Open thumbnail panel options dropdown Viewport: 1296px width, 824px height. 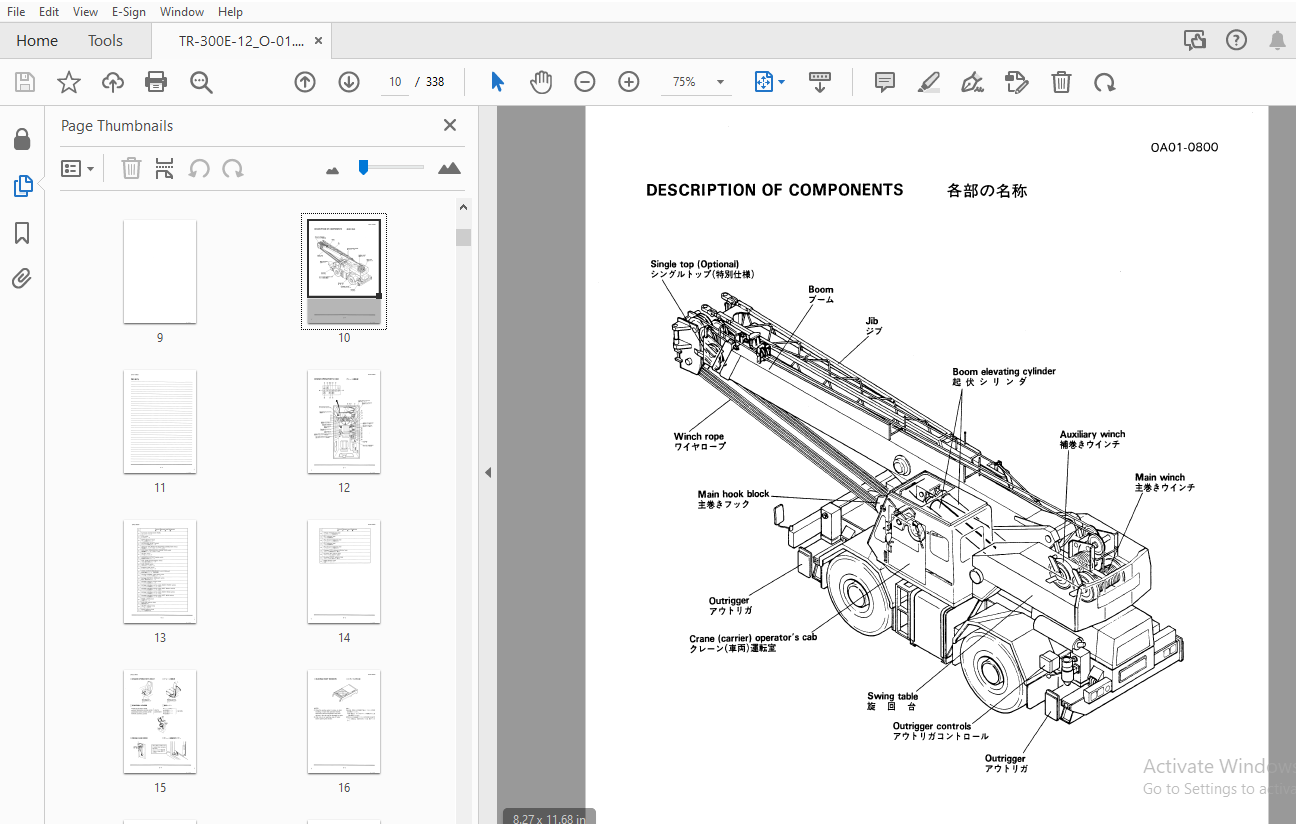click(77, 169)
